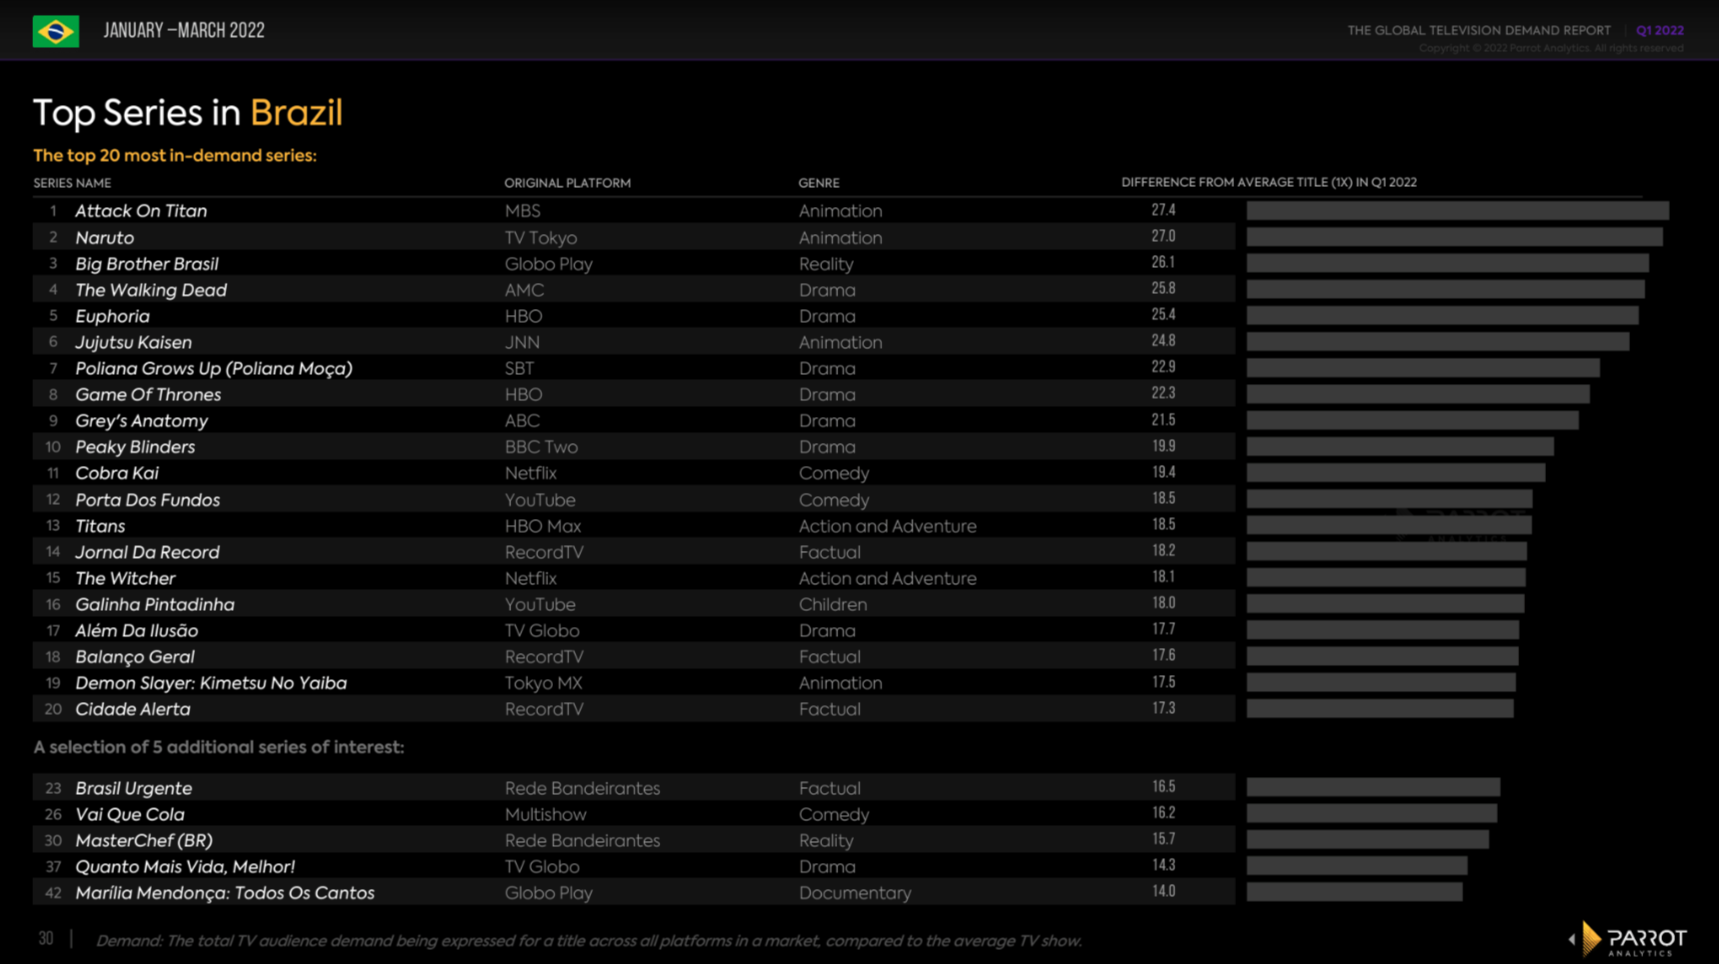The height and width of the screenshot is (964, 1719).
Task: Click Jornal Da Record series name
Action: (x=147, y=552)
